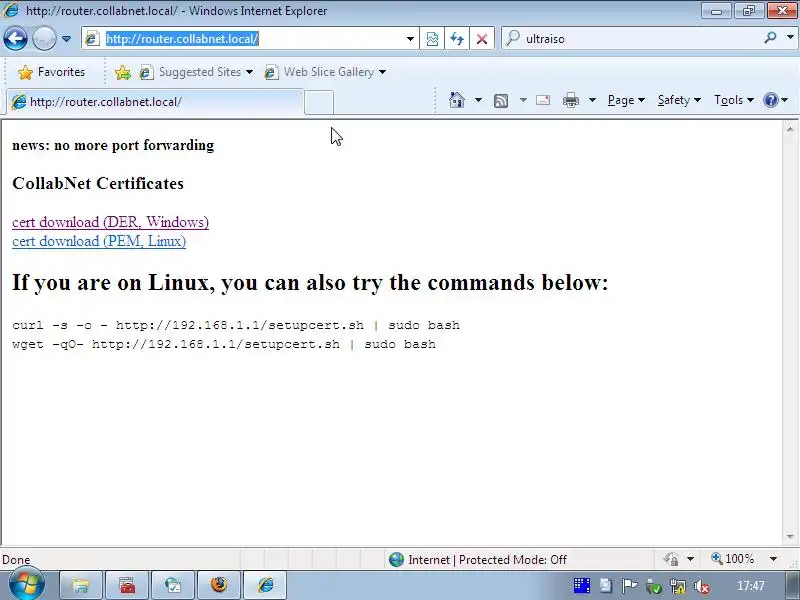The image size is (800, 600).
Task: Open Suggested Sites in favorites bar
Action: click(x=196, y=72)
